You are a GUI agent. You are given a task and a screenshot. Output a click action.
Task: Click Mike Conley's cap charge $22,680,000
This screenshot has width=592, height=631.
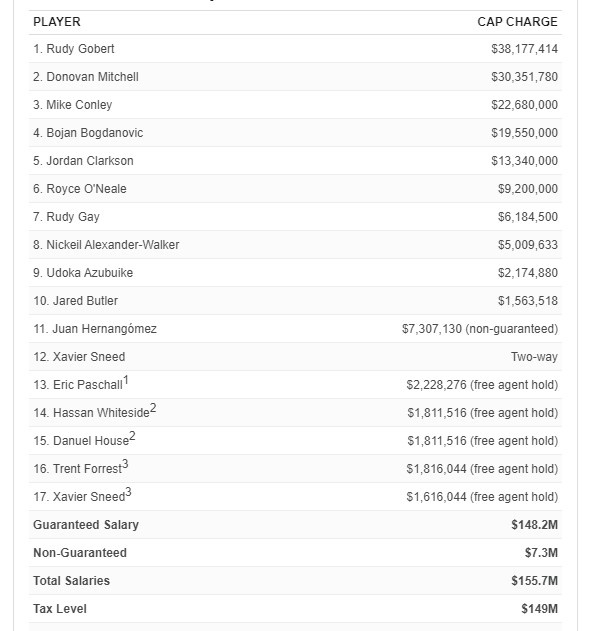point(524,105)
